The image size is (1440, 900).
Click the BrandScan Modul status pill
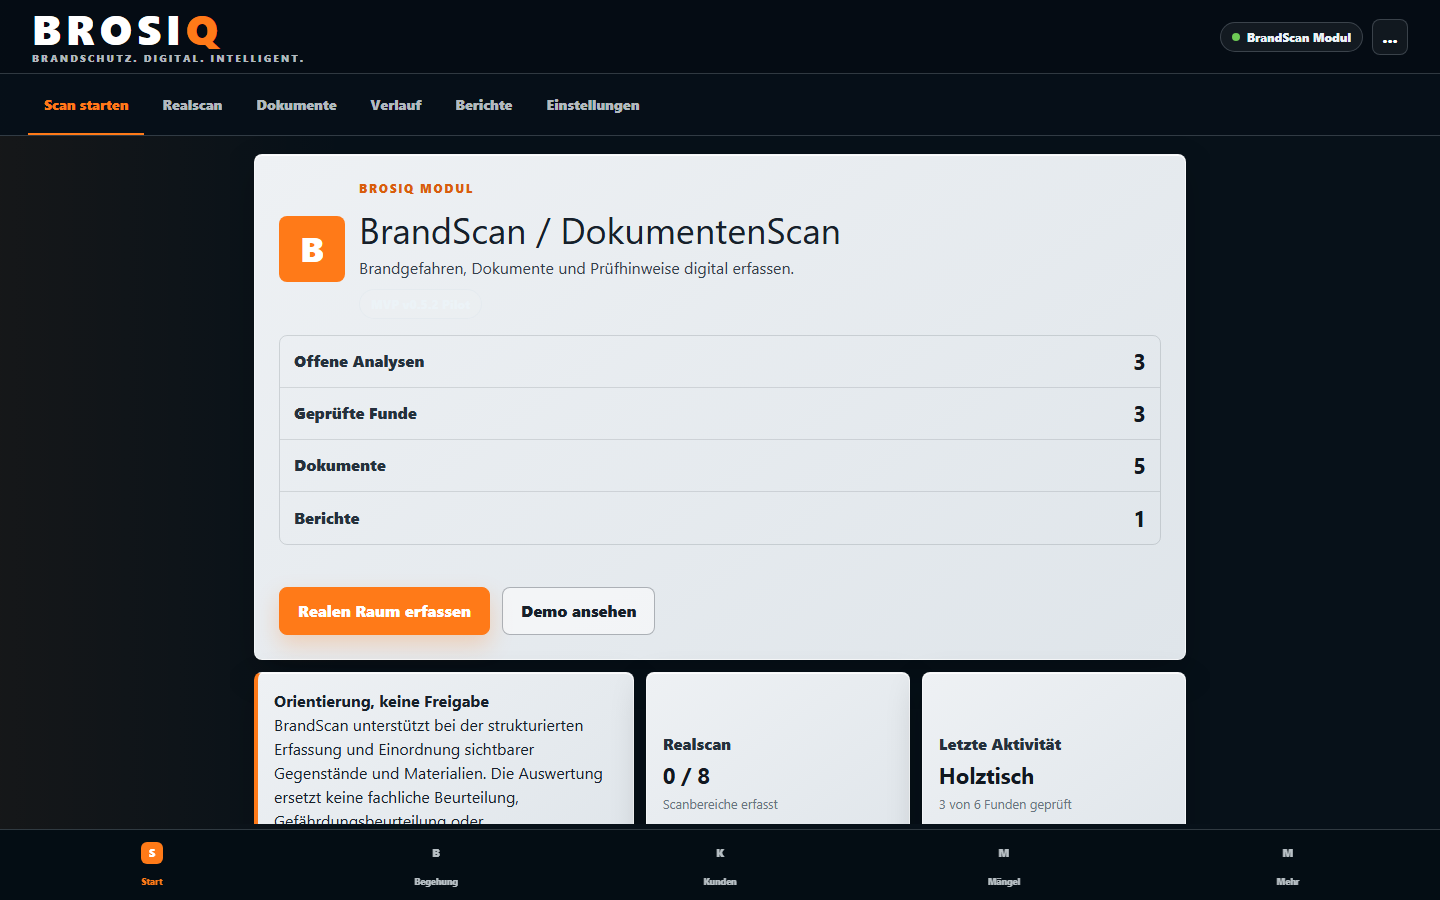(x=1291, y=37)
